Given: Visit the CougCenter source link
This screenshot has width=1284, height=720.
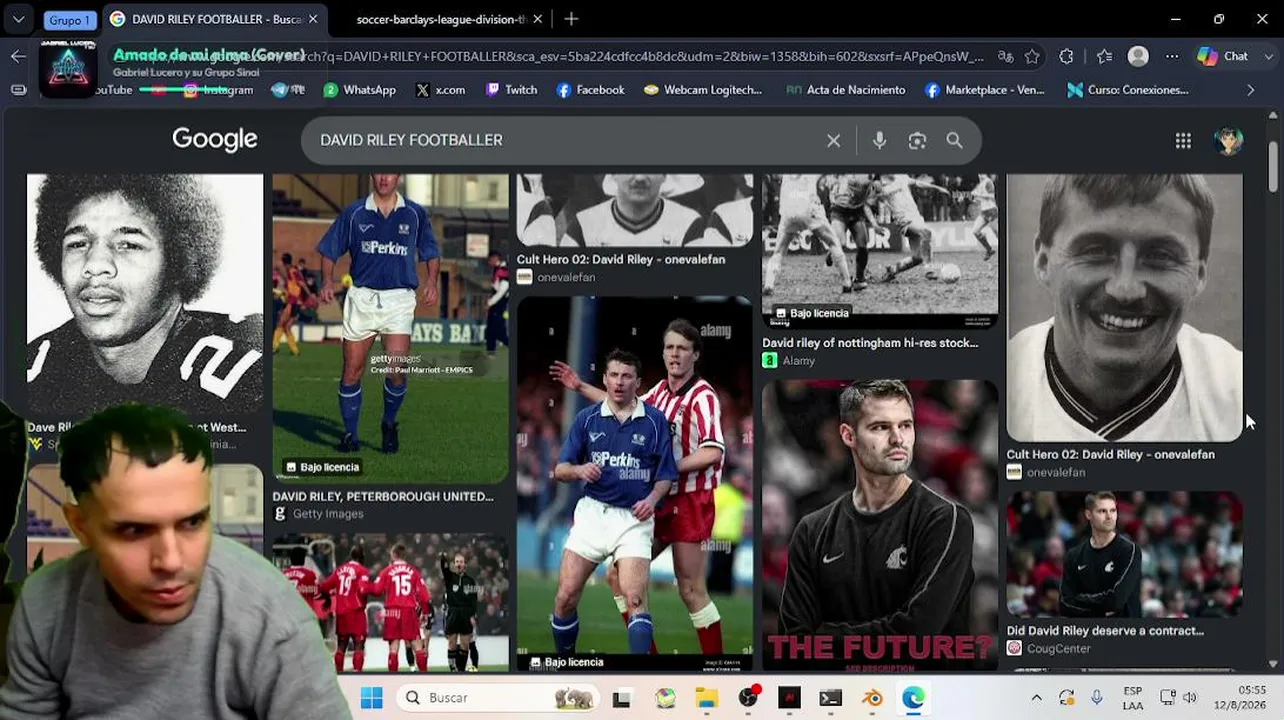Looking at the screenshot, I should pyautogui.click(x=1049, y=649).
